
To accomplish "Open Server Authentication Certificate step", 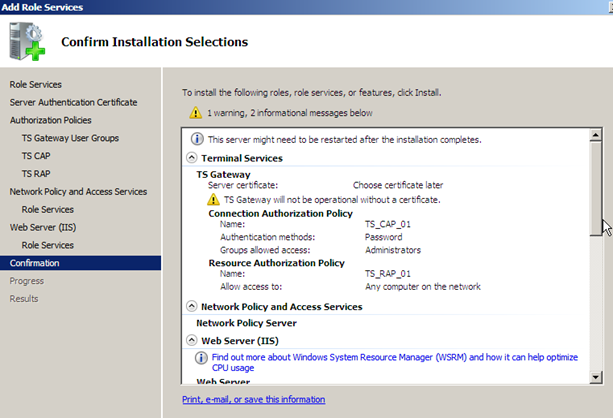I will pos(73,102).
